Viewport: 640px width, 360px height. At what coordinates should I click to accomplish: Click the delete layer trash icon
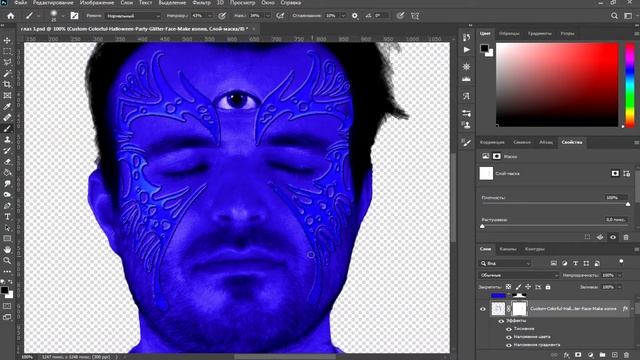[627, 355]
